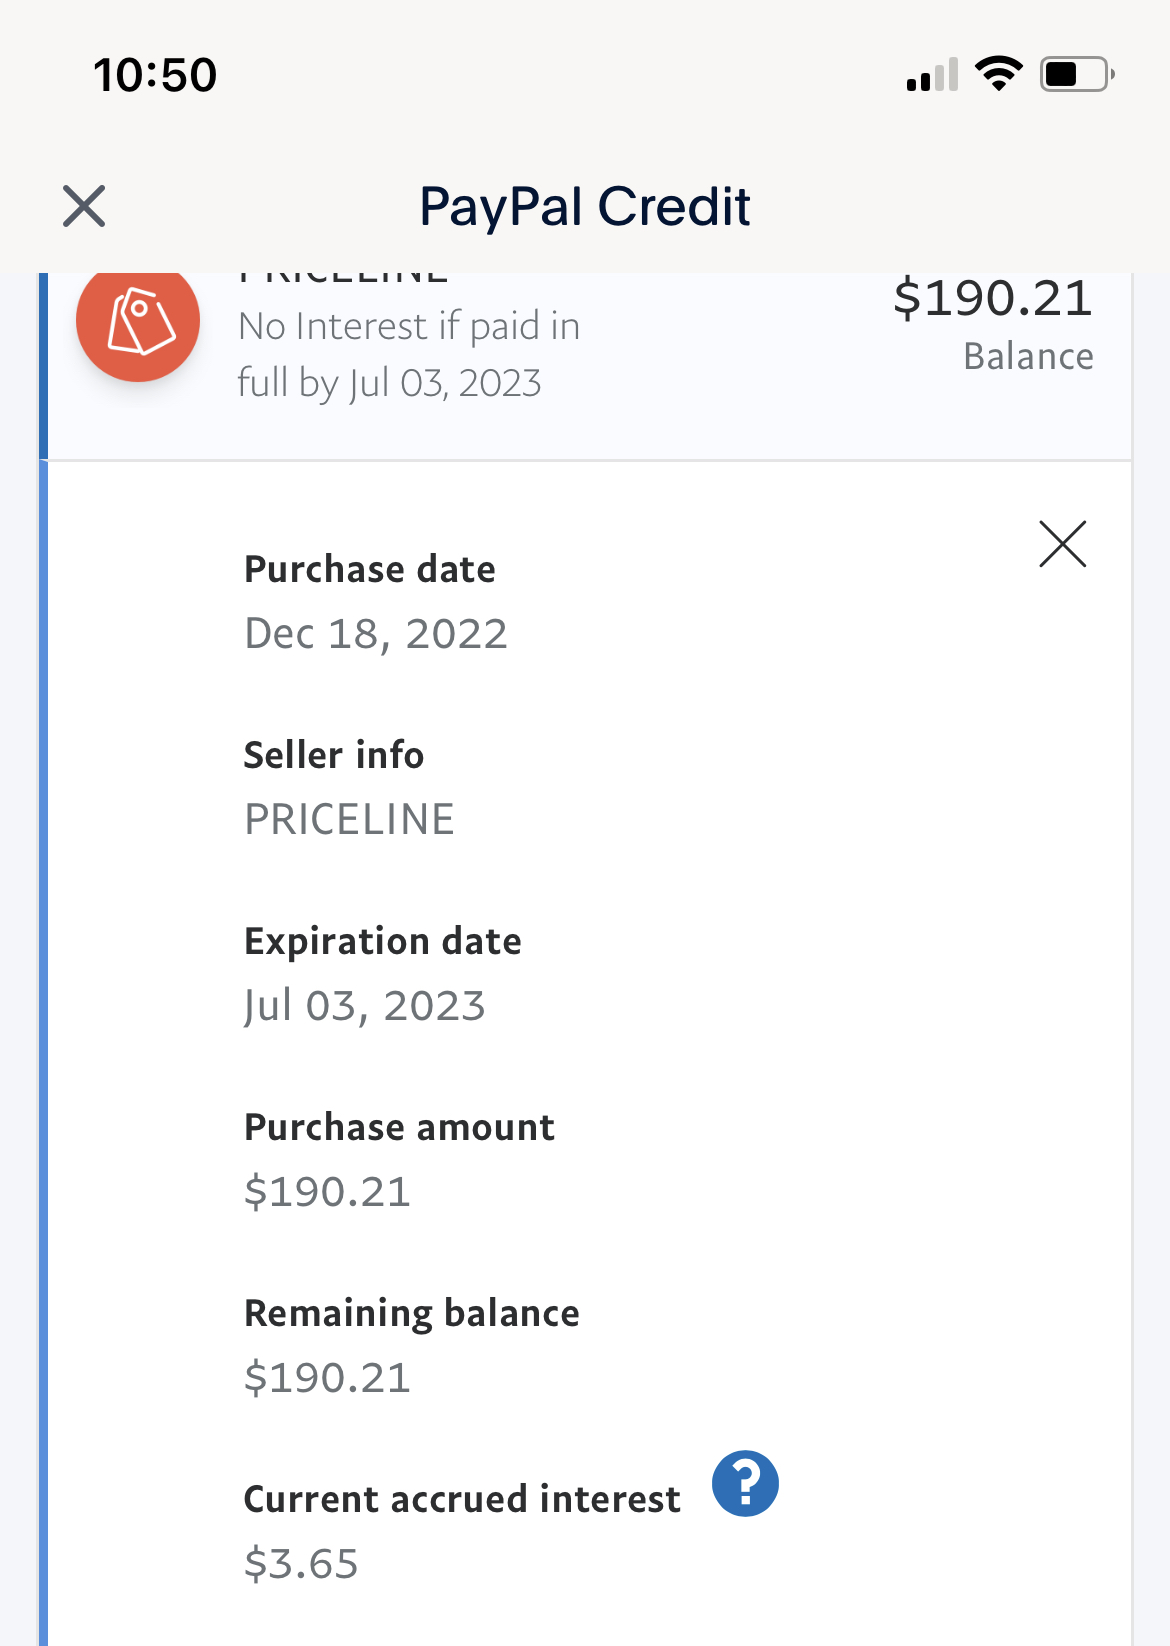
Task: Tap the Wi-Fi status icon
Action: coord(998,74)
